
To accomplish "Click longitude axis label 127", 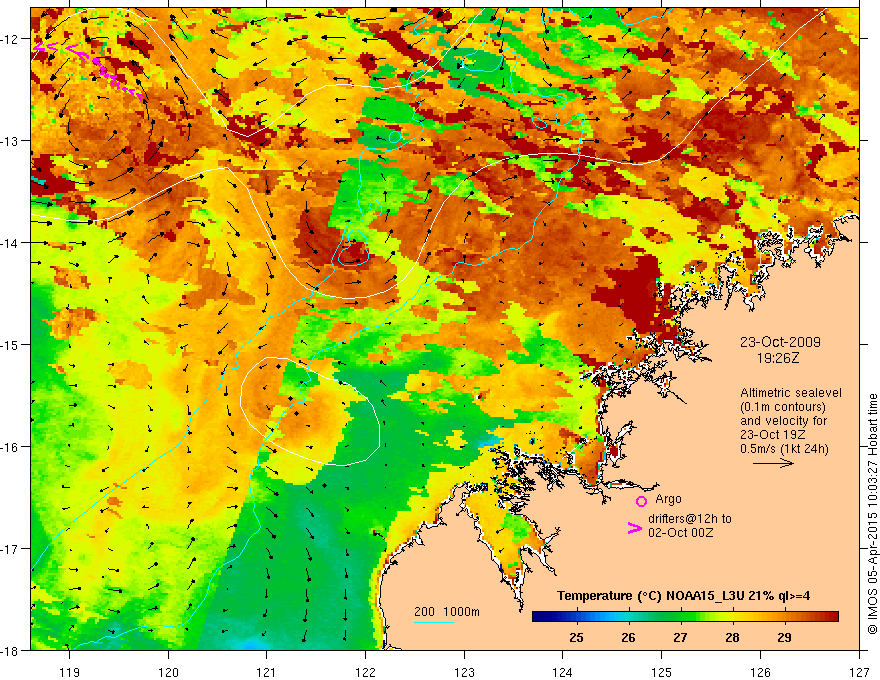I will [x=859, y=672].
